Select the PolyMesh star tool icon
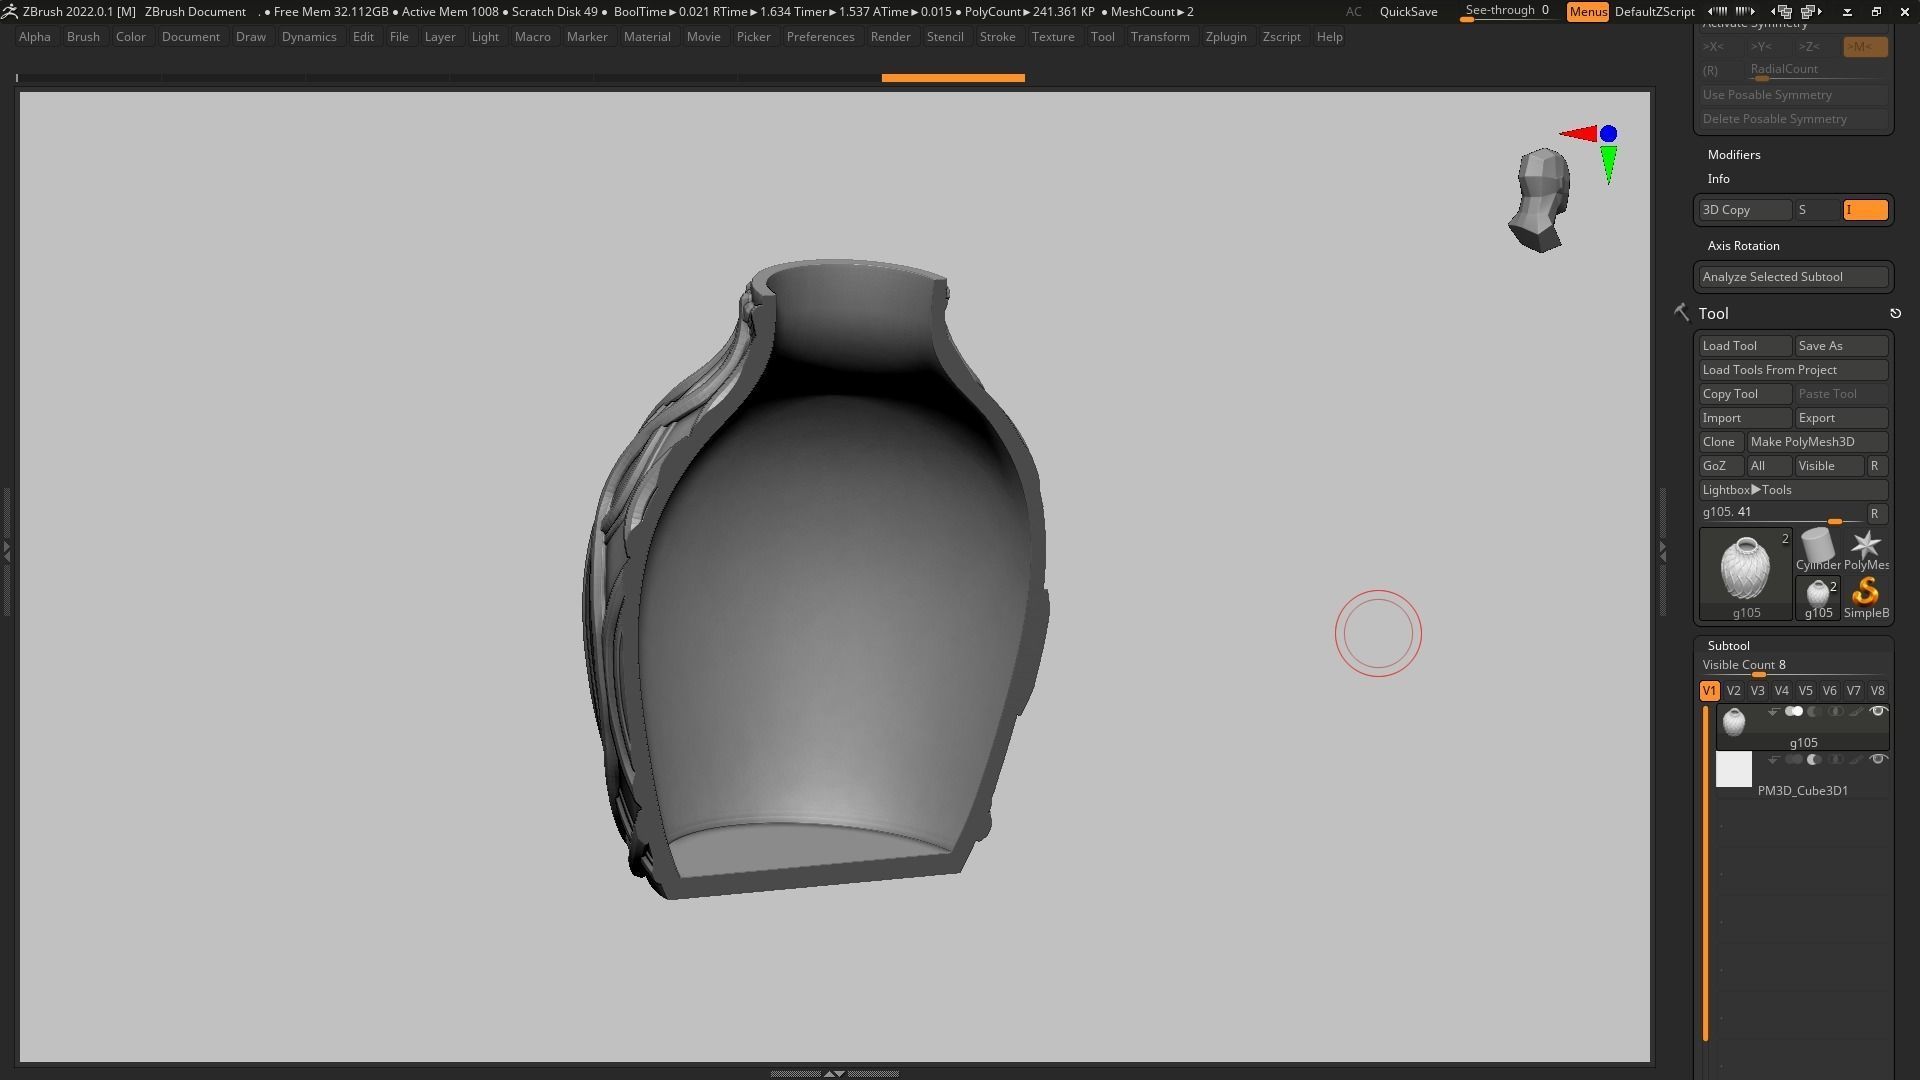 [1865, 548]
